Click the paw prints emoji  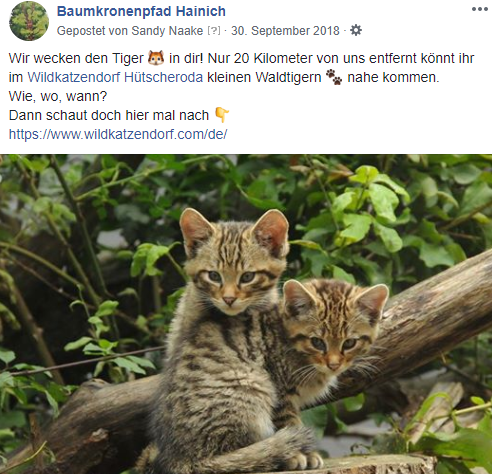[334, 77]
